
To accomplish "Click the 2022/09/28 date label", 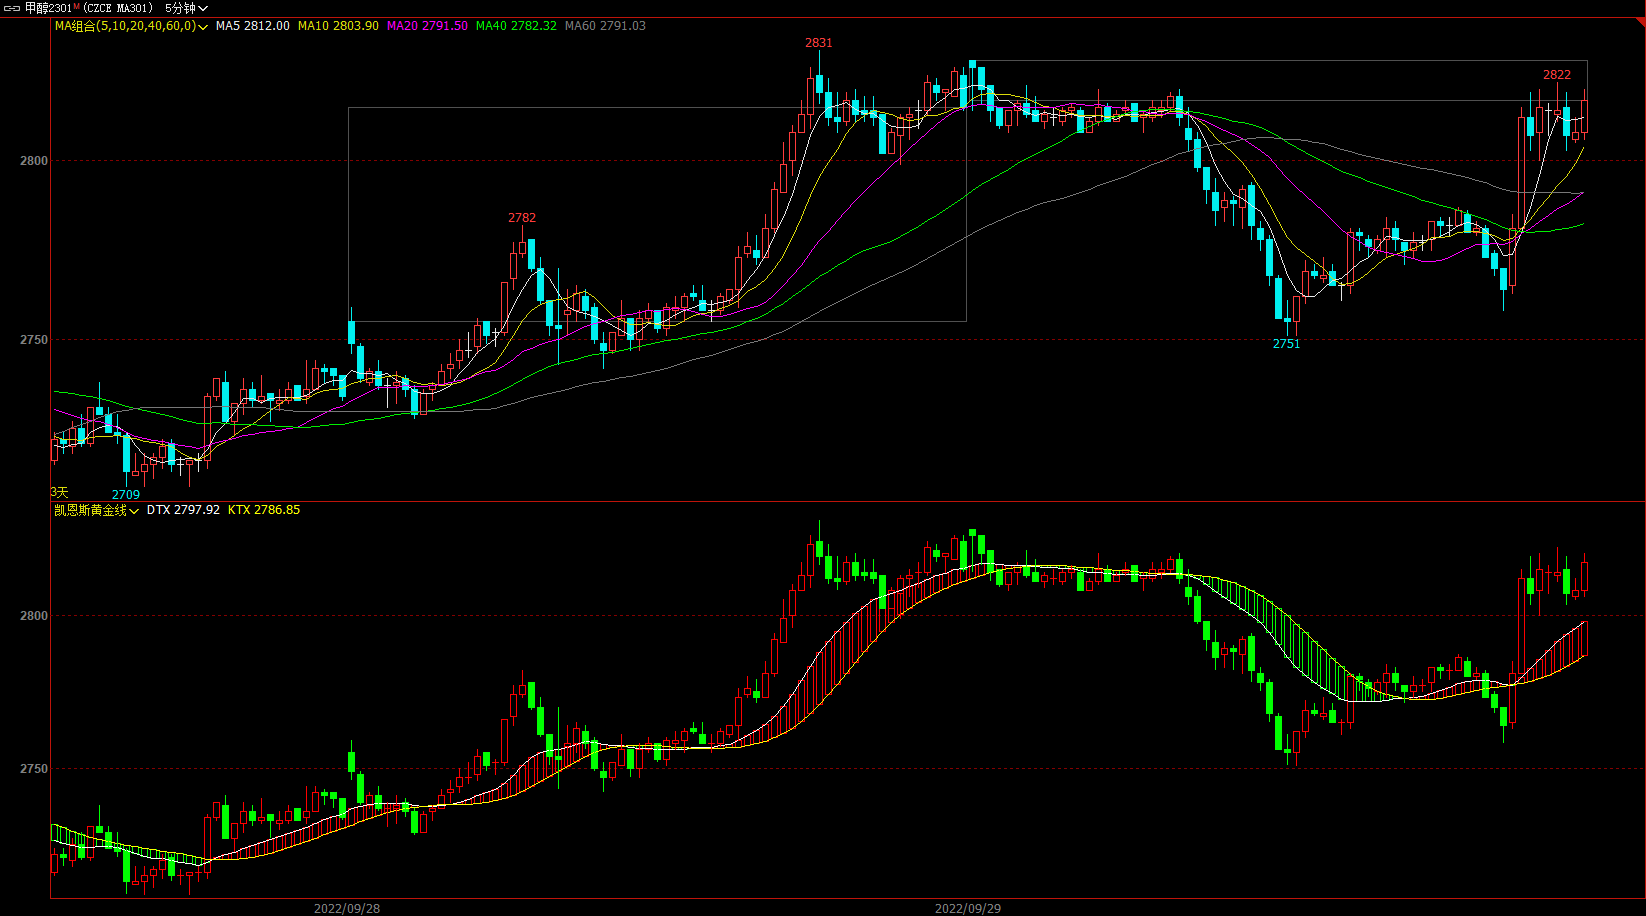I will tap(347, 908).
